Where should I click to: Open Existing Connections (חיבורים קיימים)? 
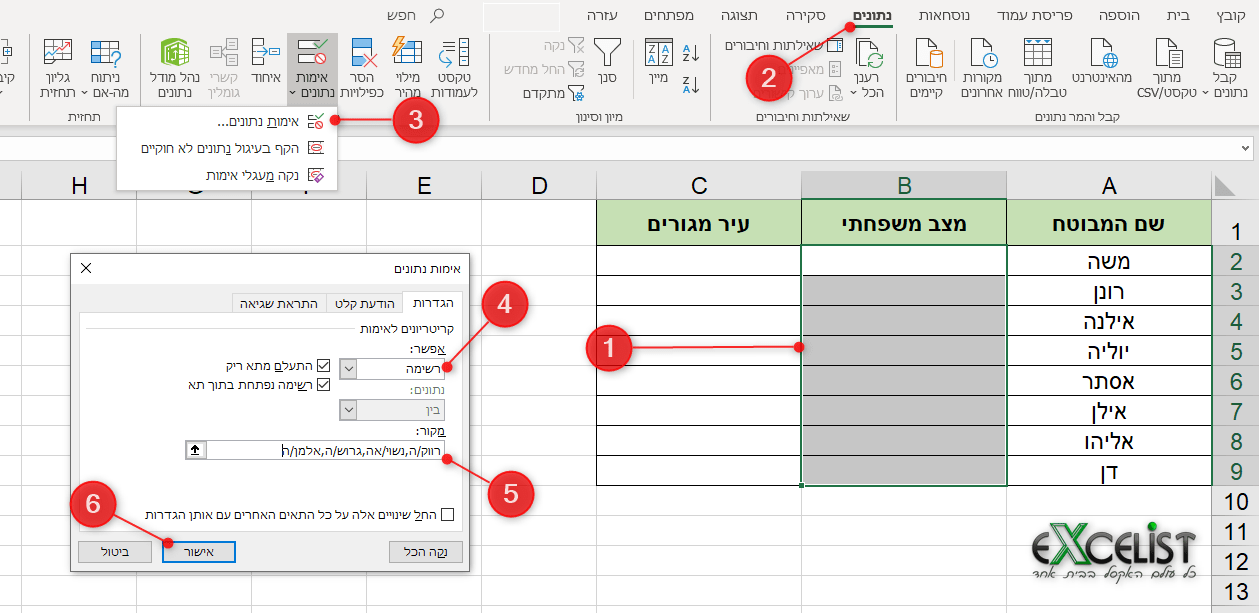tap(926, 55)
